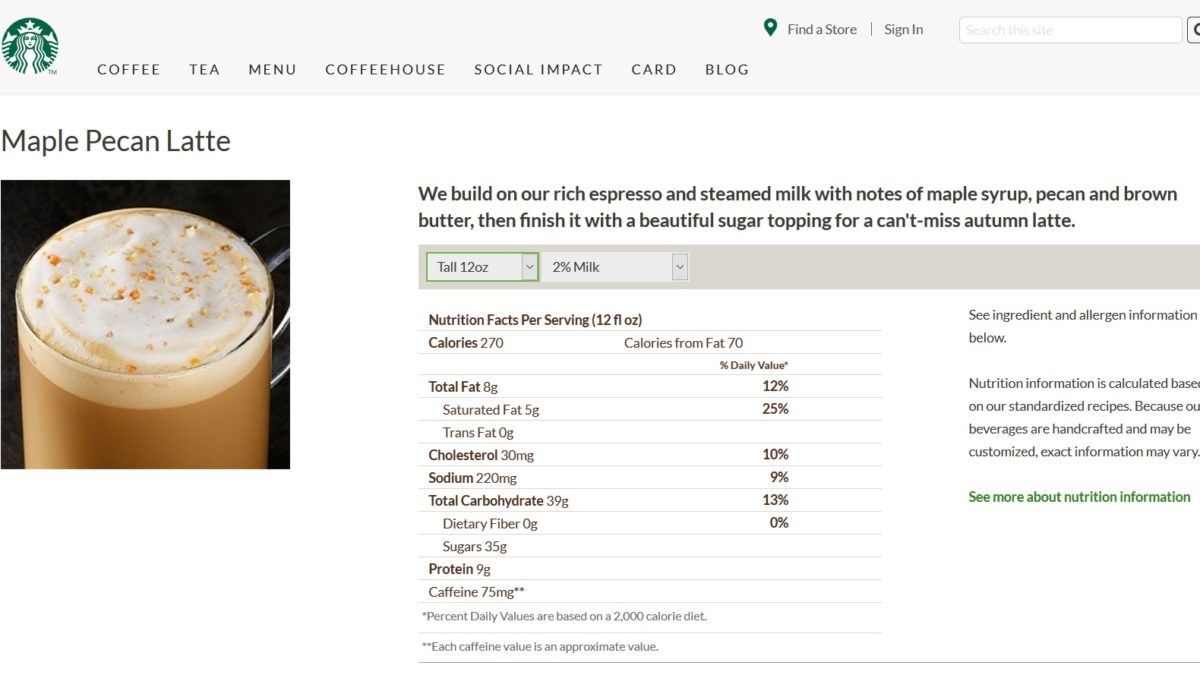Click the Maple Pecan Latte page heading
Screen dimensions: 1200x675
116,141
